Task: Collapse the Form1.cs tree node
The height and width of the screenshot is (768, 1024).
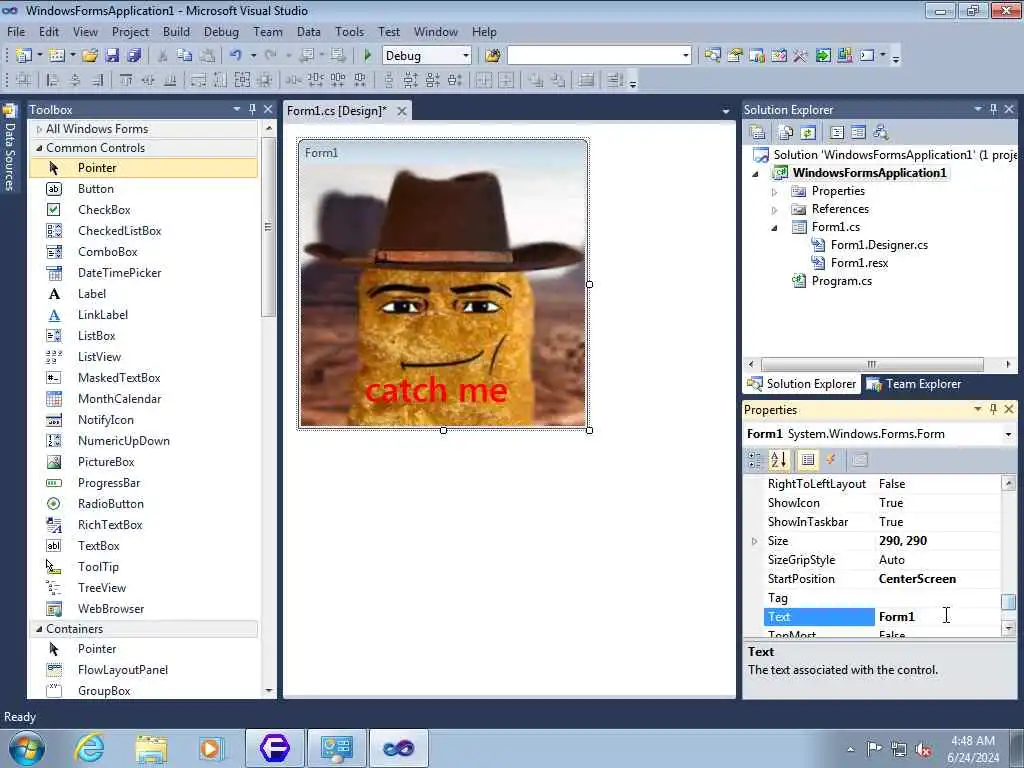Action: (775, 227)
